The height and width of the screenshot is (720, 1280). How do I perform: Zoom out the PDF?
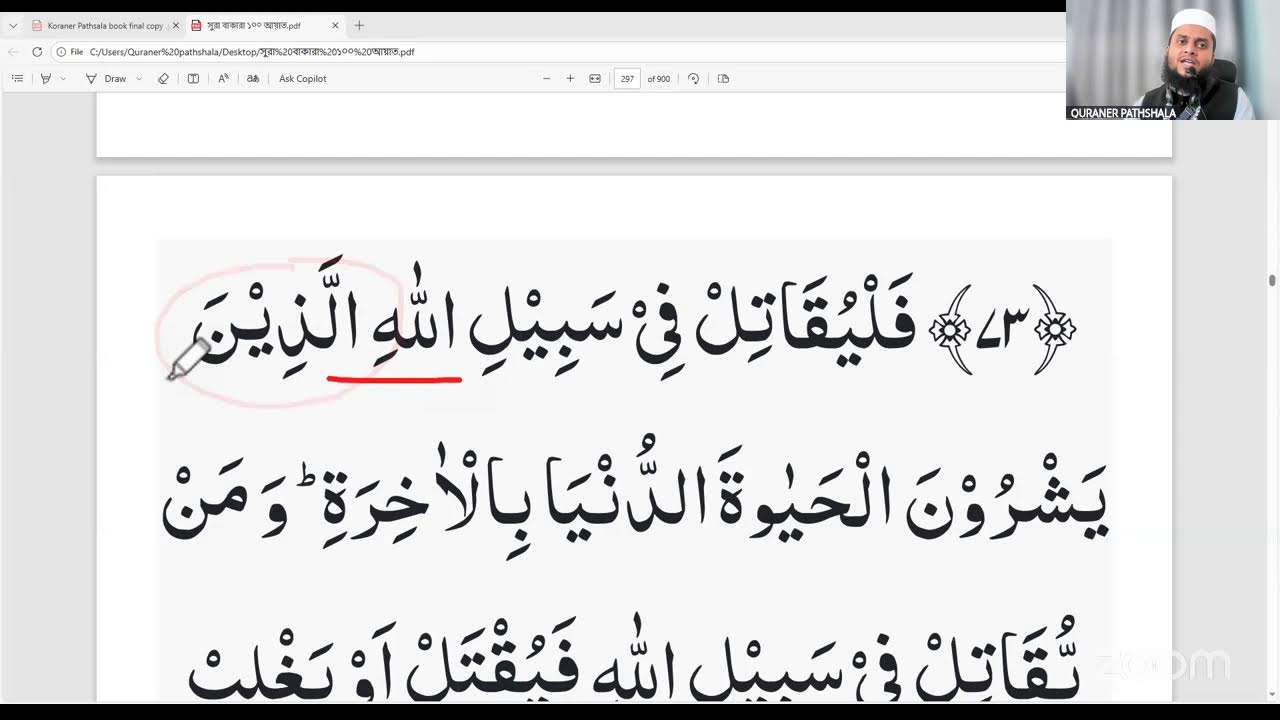tap(546, 79)
